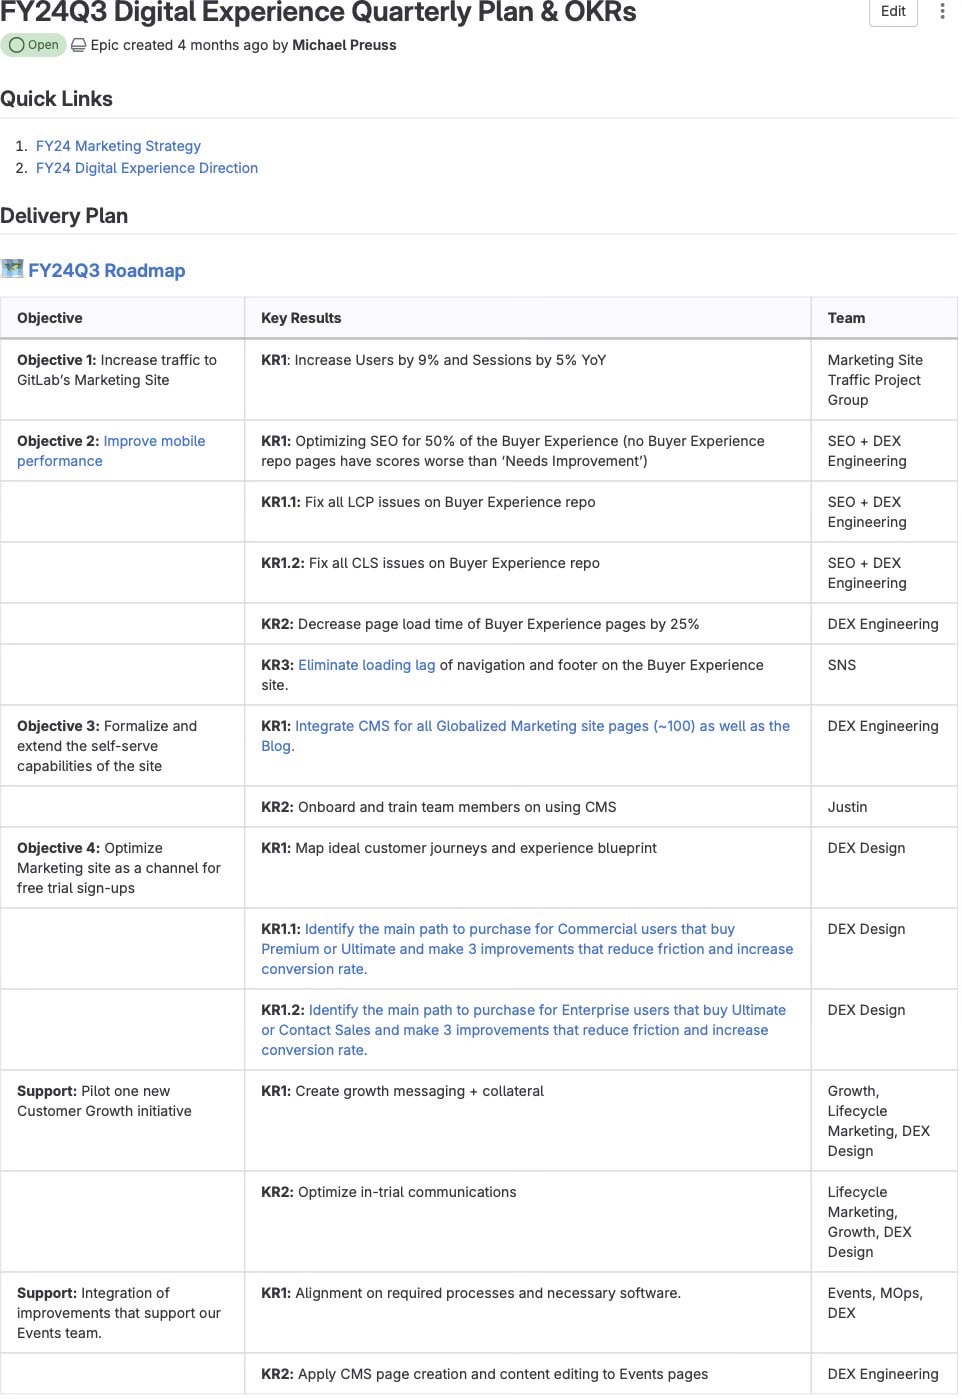Click the green Open status badge
This screenshot has width=962, height=1399.
pos(34,45)
